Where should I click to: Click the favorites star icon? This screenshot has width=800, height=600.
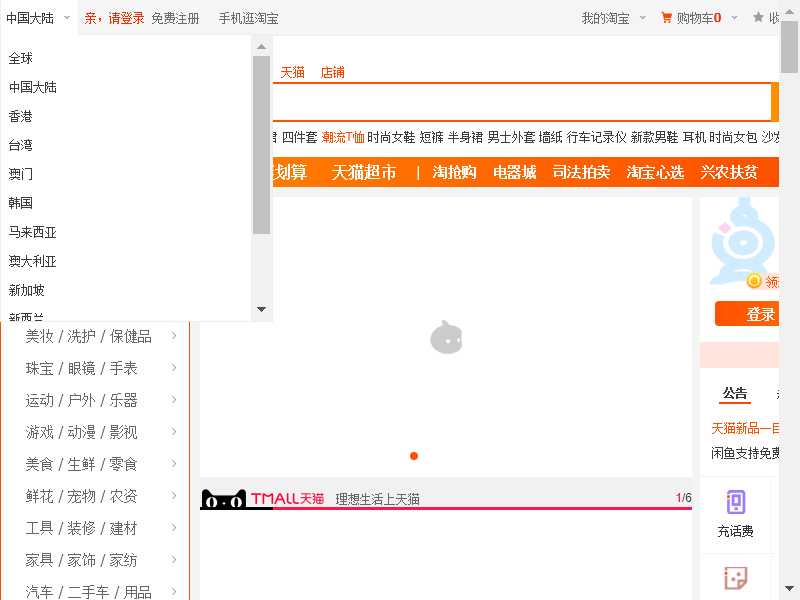[x=758, y=17]
